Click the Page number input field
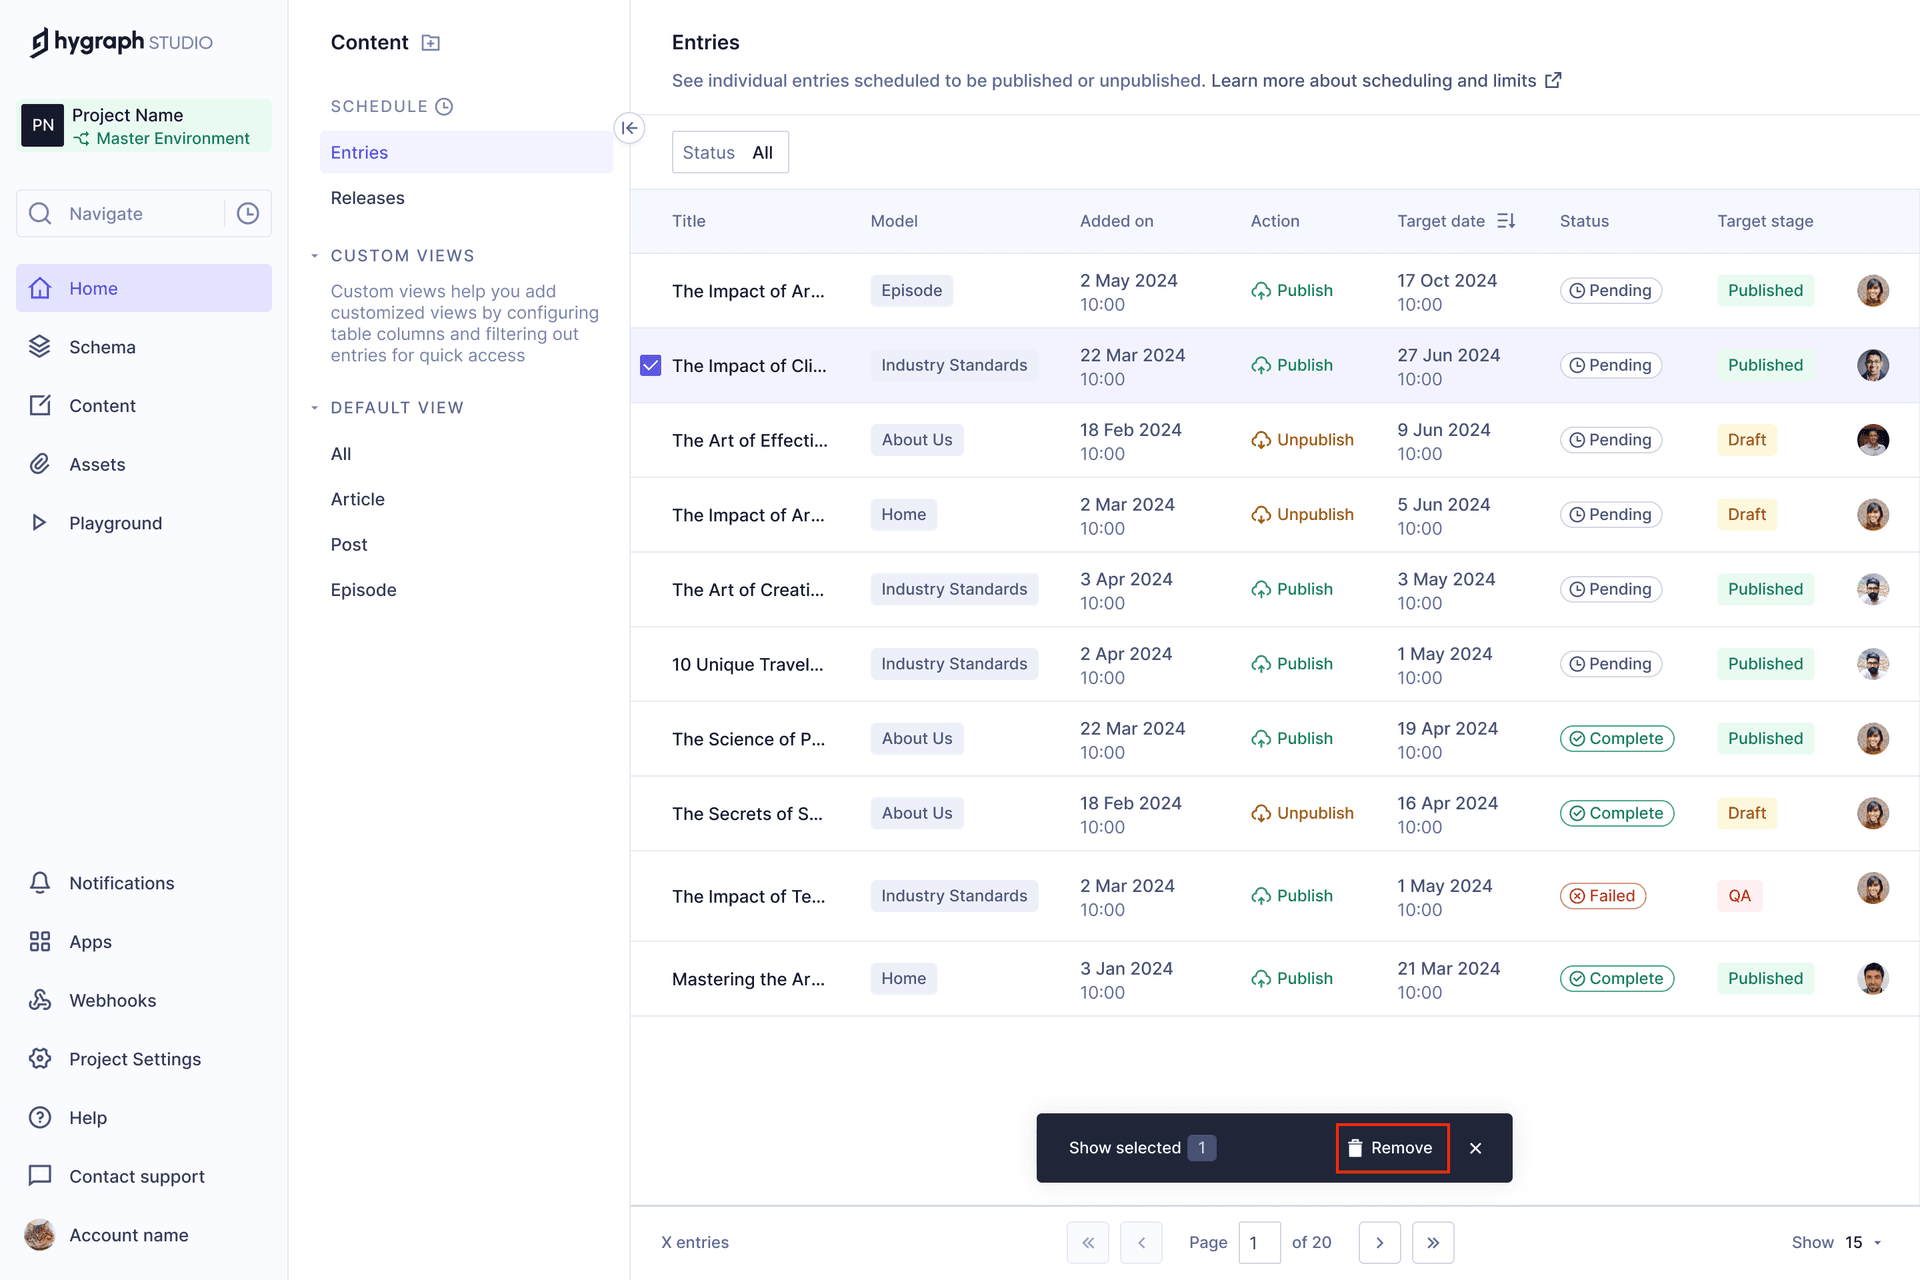The image size is (1920, 1280). point(1259,1242)
